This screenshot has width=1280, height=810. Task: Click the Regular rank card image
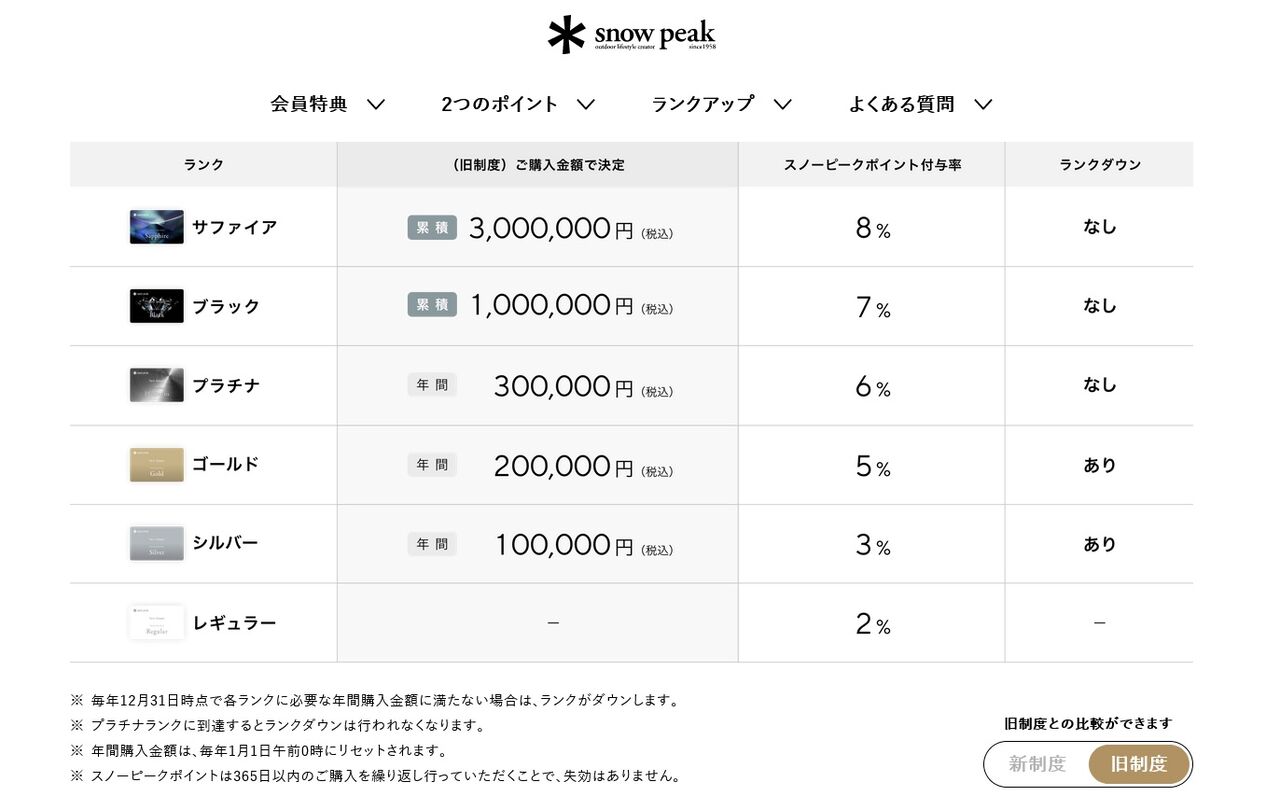click(156, 622)
